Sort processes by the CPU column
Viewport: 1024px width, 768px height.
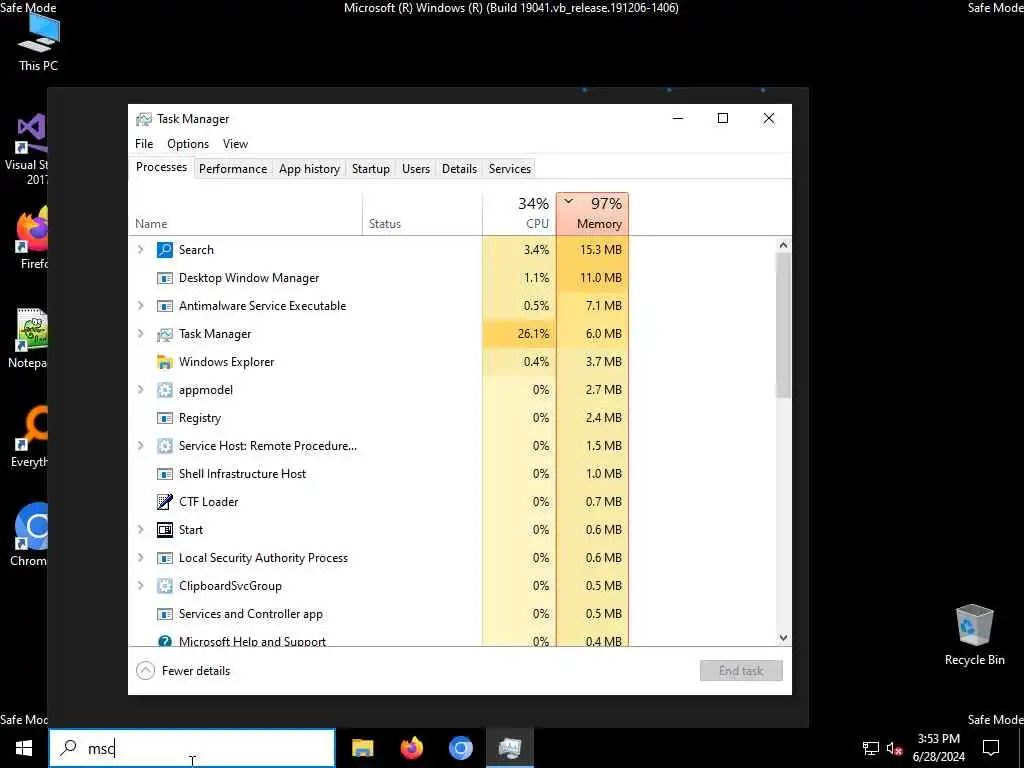point(519,214)
